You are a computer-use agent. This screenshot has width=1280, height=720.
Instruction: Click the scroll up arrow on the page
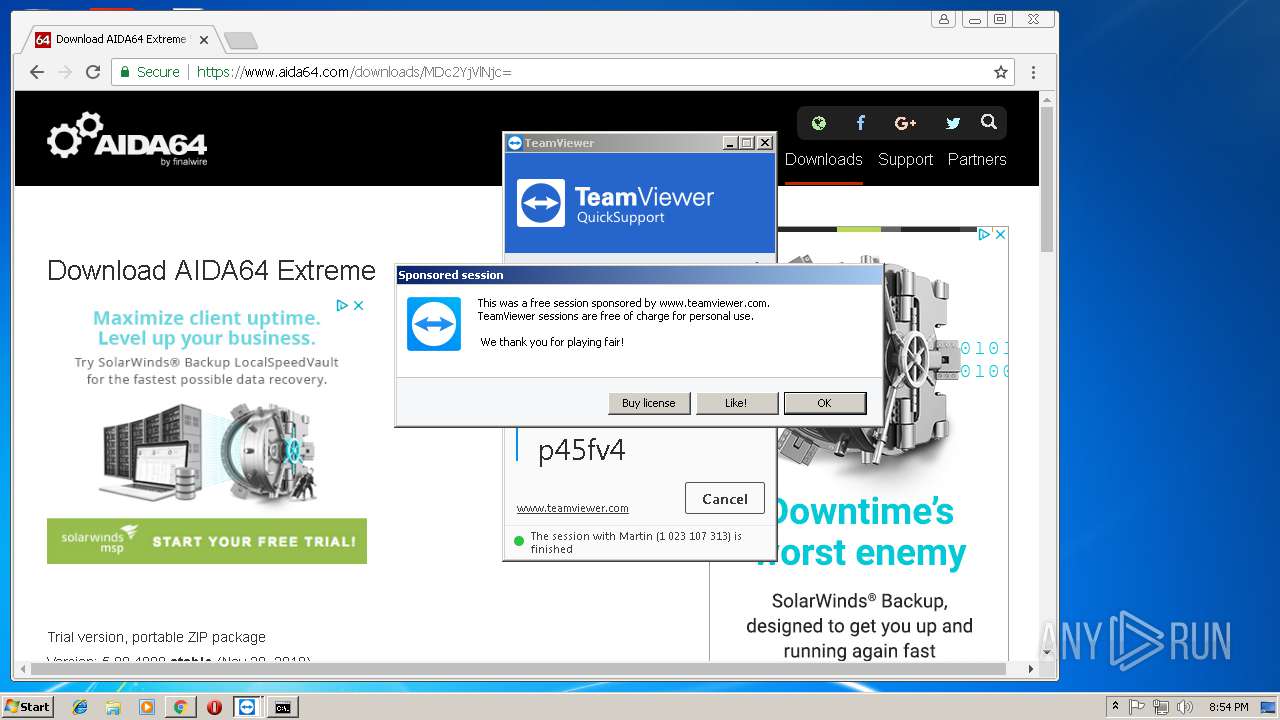click(1047, 99)
